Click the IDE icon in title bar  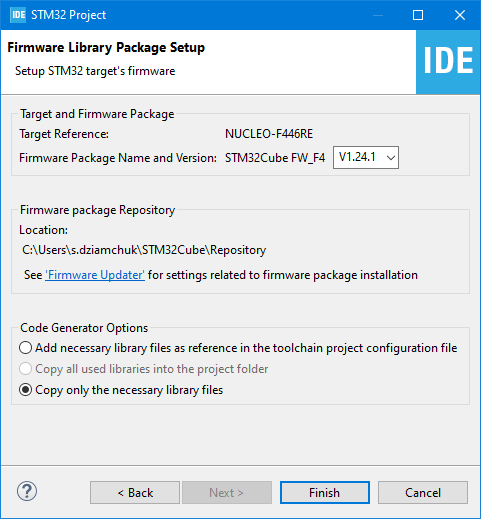pyautogui.click(x=18, y=15)
